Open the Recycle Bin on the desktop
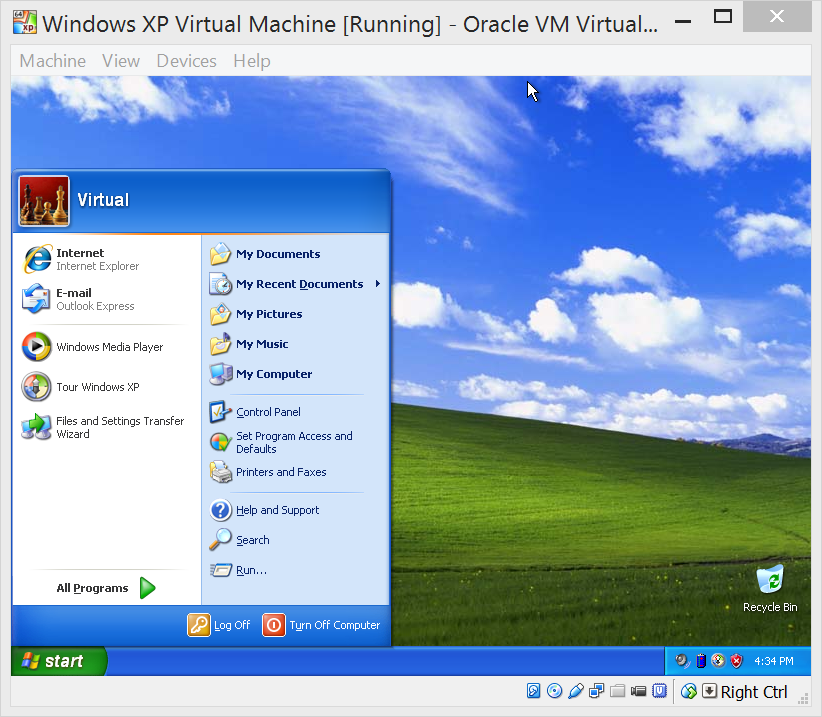 click(770, 580)
